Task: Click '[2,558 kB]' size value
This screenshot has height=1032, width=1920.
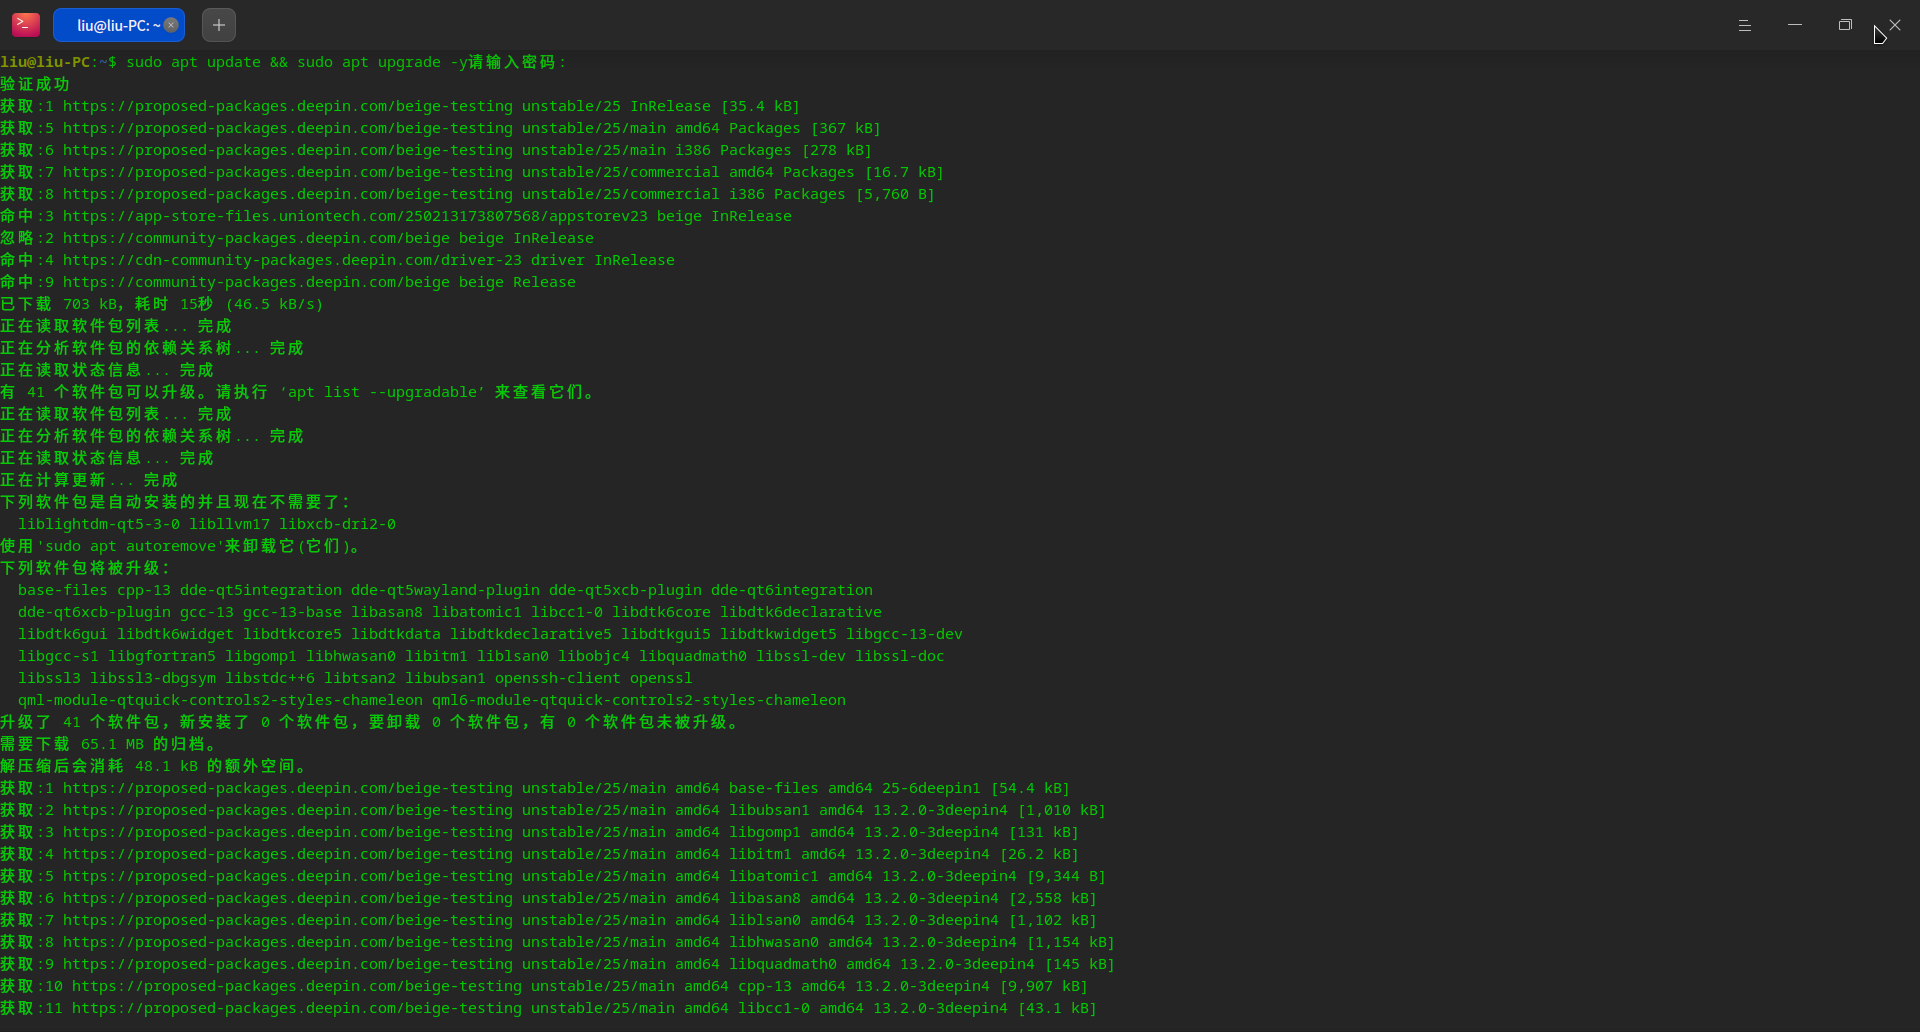Action: [1052, 898]
